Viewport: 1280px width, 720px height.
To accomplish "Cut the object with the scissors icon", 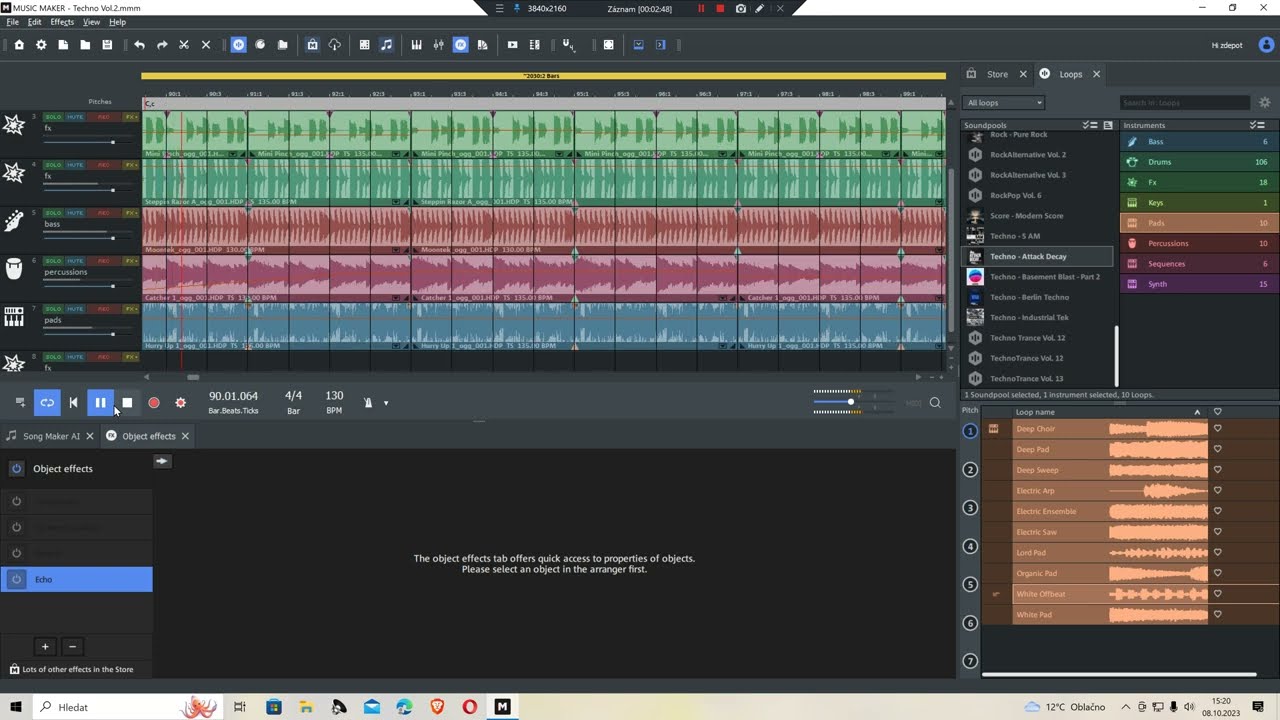I will click(184, 45).
